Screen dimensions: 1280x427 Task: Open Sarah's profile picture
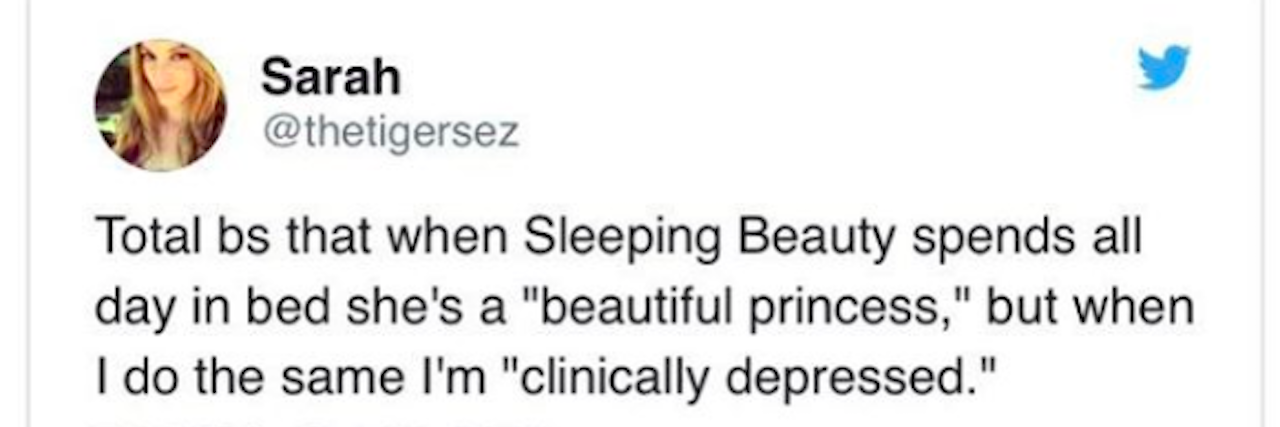pyautogui.click(x=160, y=105)
